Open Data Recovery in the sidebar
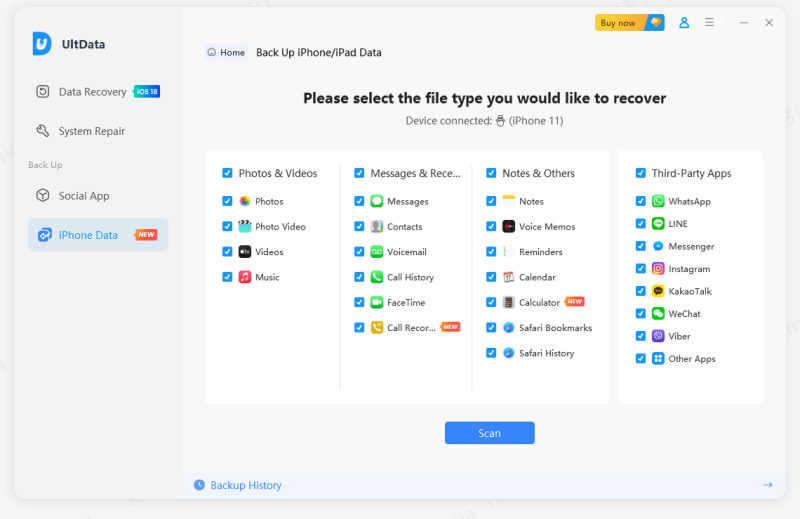800x519 pixels. point(98,92)
